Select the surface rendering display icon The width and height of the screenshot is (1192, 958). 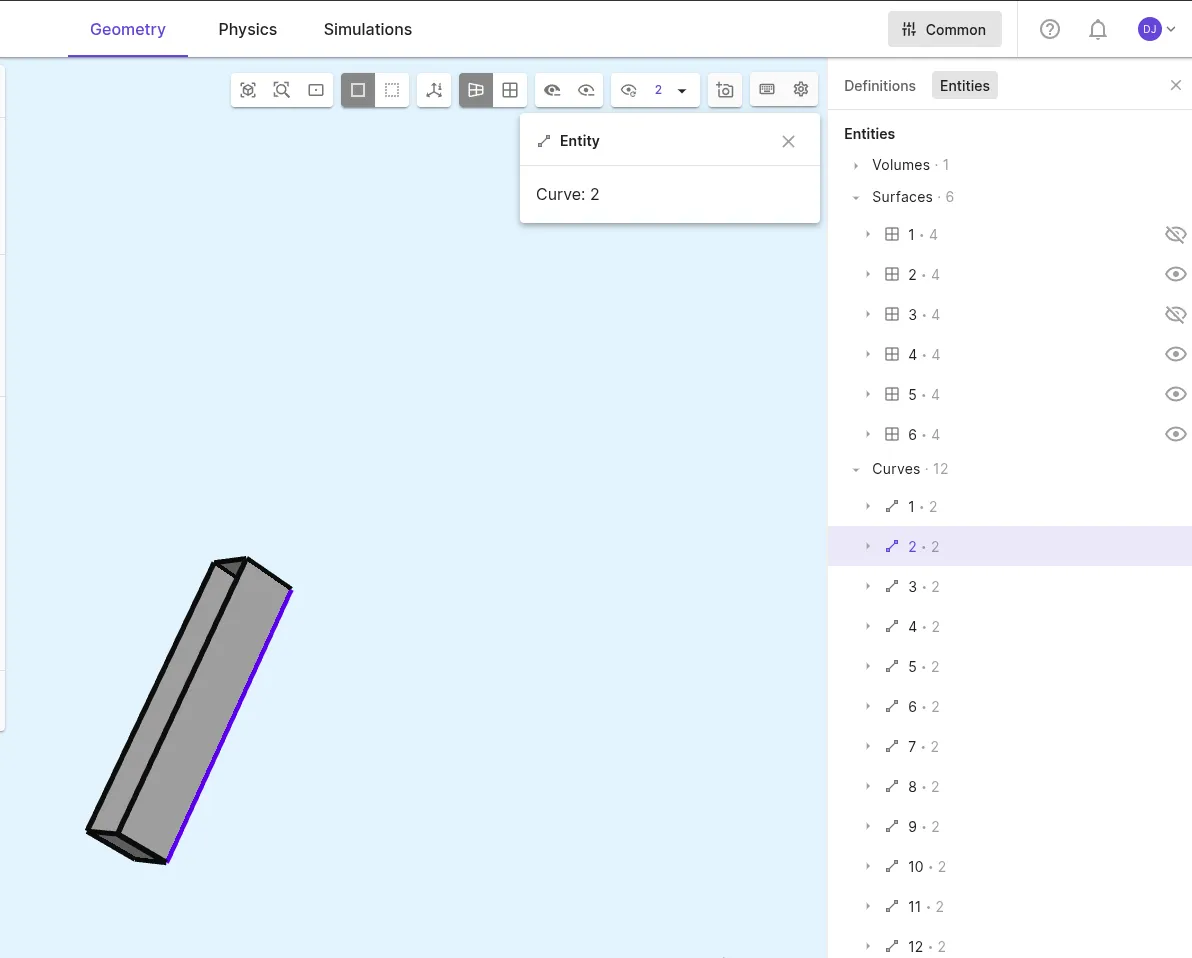(x=476, y=90)
